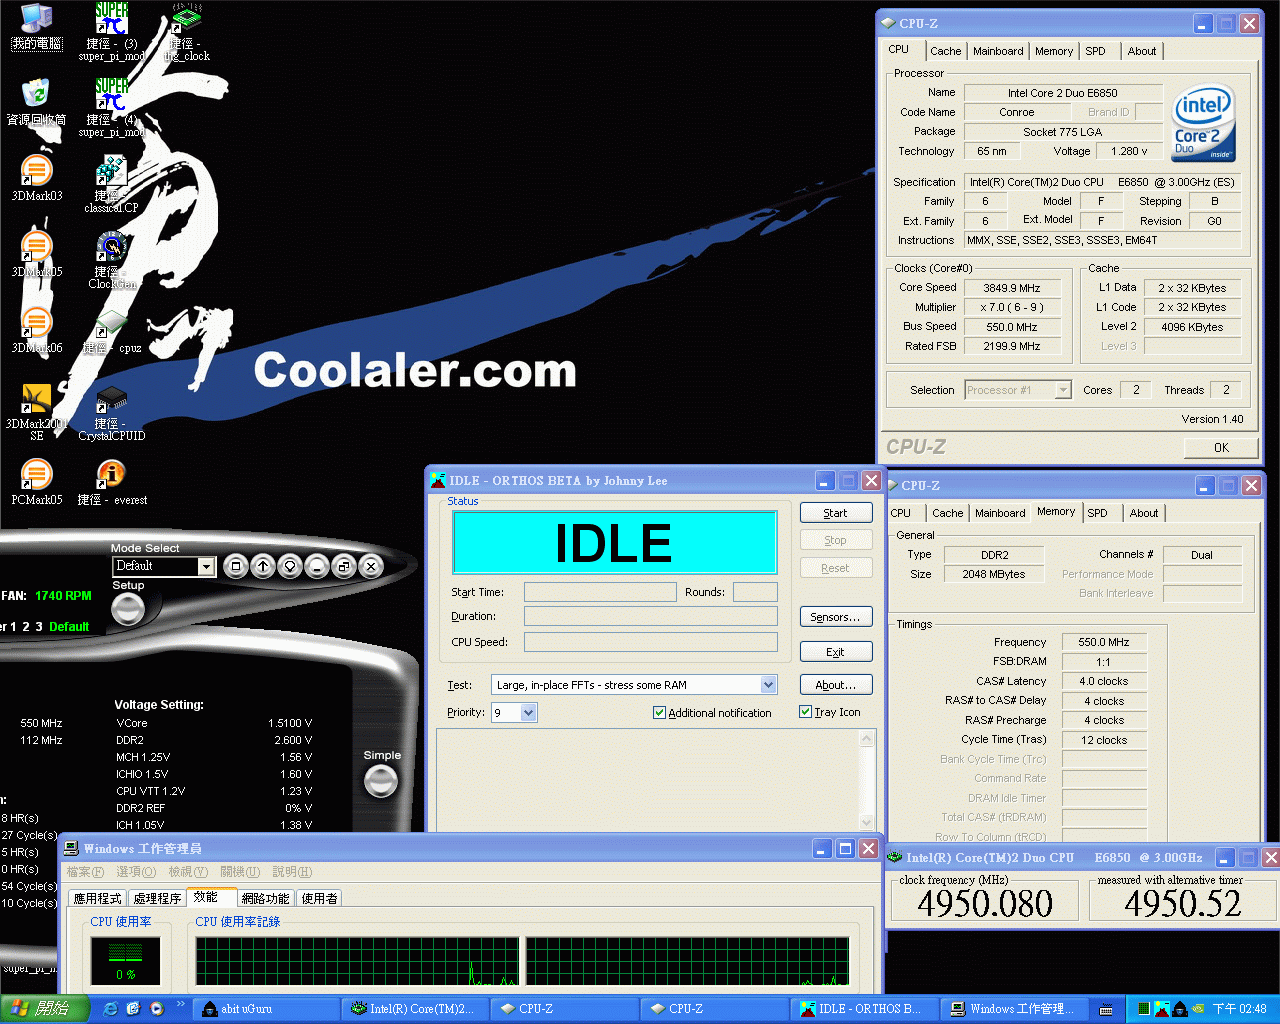This screenshot has height=1024, width=1280.
Task: Click the uGuru square icon button
Action: pyautogui.click(x=236, y=566)
